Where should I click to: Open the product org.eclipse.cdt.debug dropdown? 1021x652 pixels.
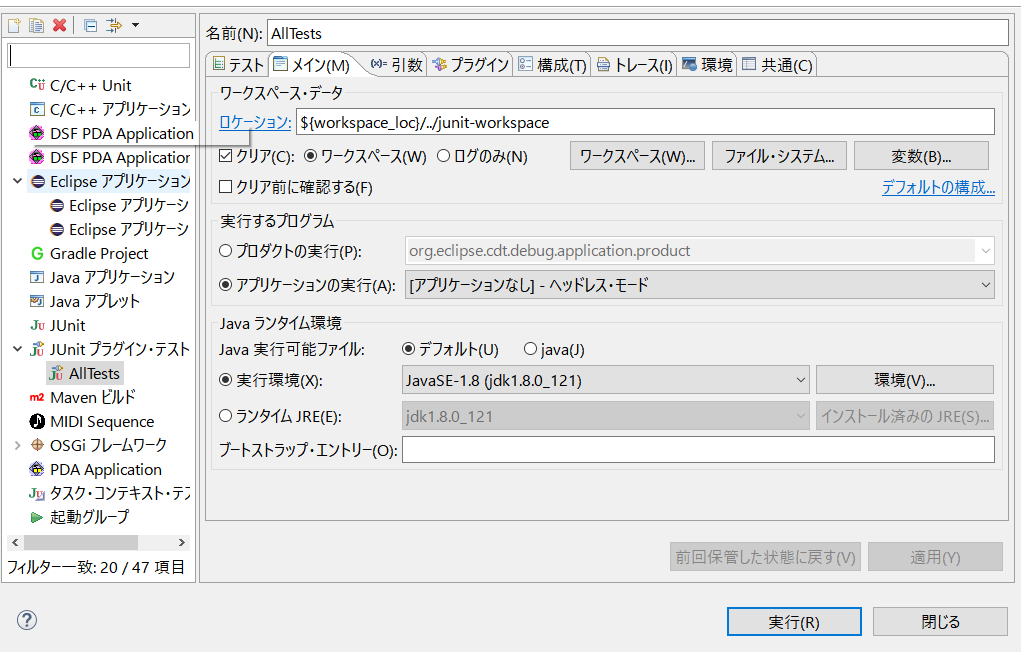pyautogui.click(x=700, y=251)
